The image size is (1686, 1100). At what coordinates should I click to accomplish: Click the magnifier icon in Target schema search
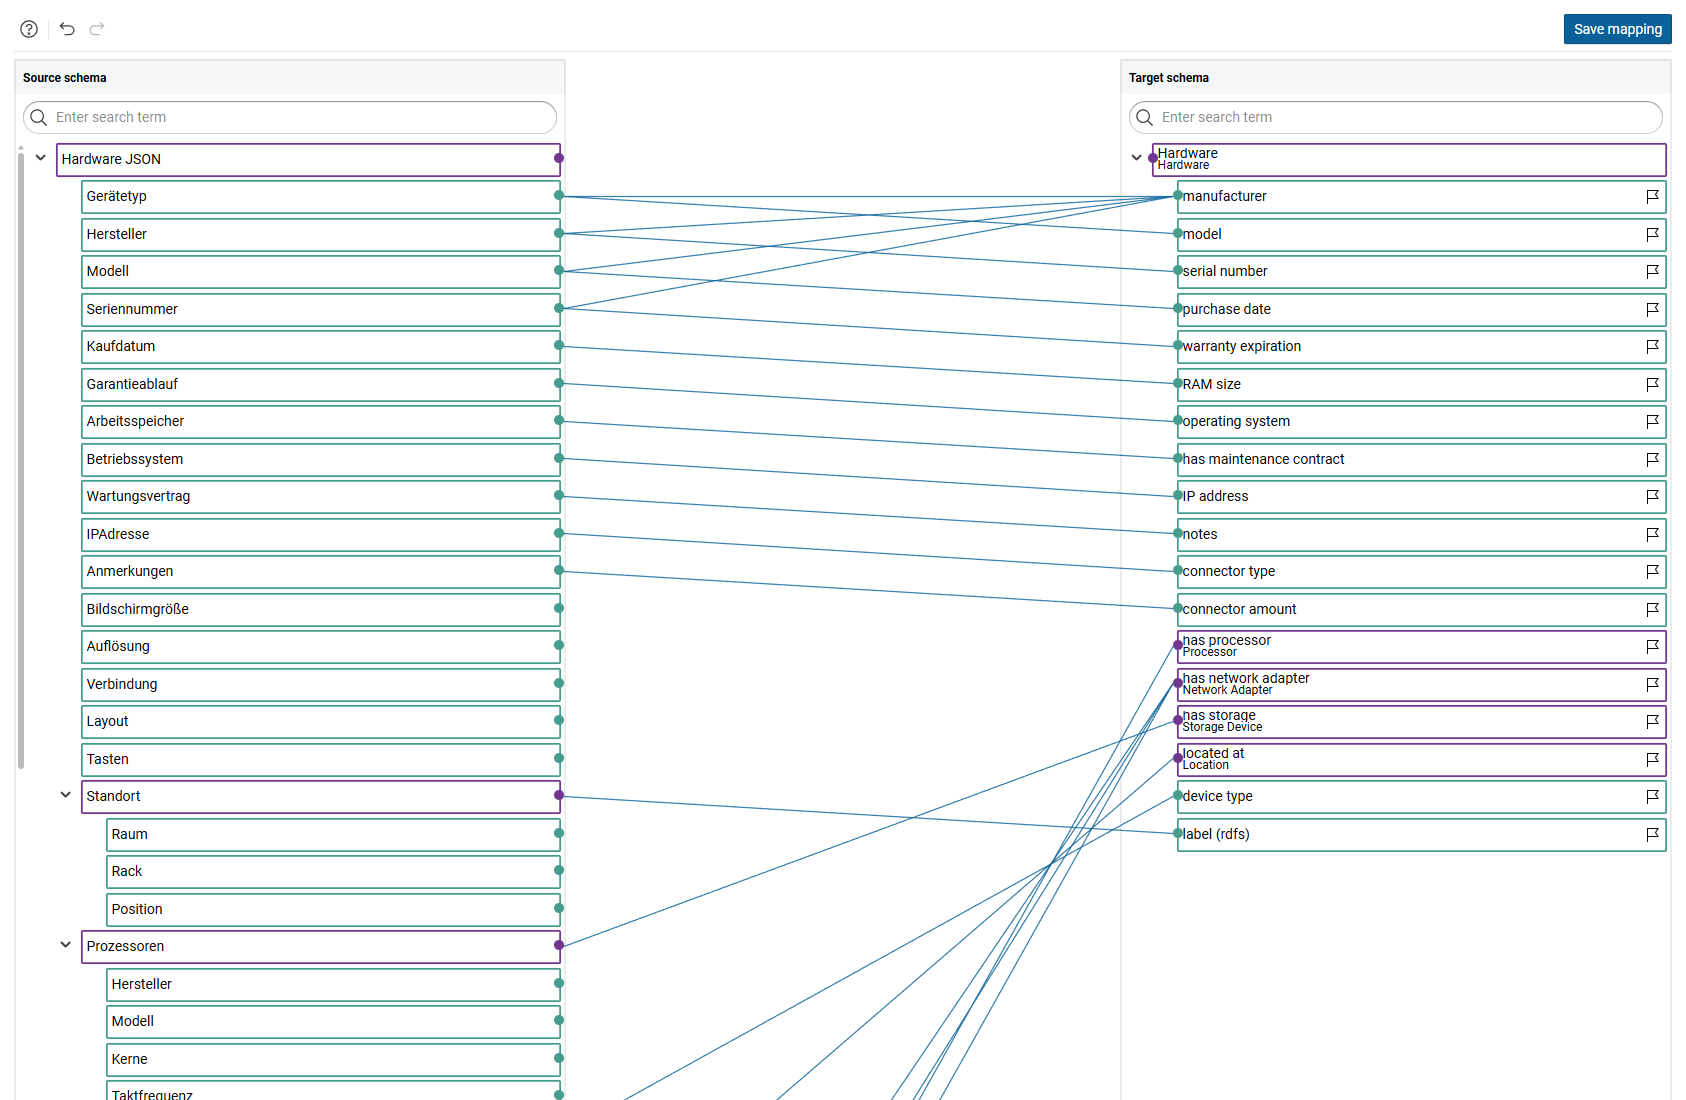click(x=1144, y=117)
